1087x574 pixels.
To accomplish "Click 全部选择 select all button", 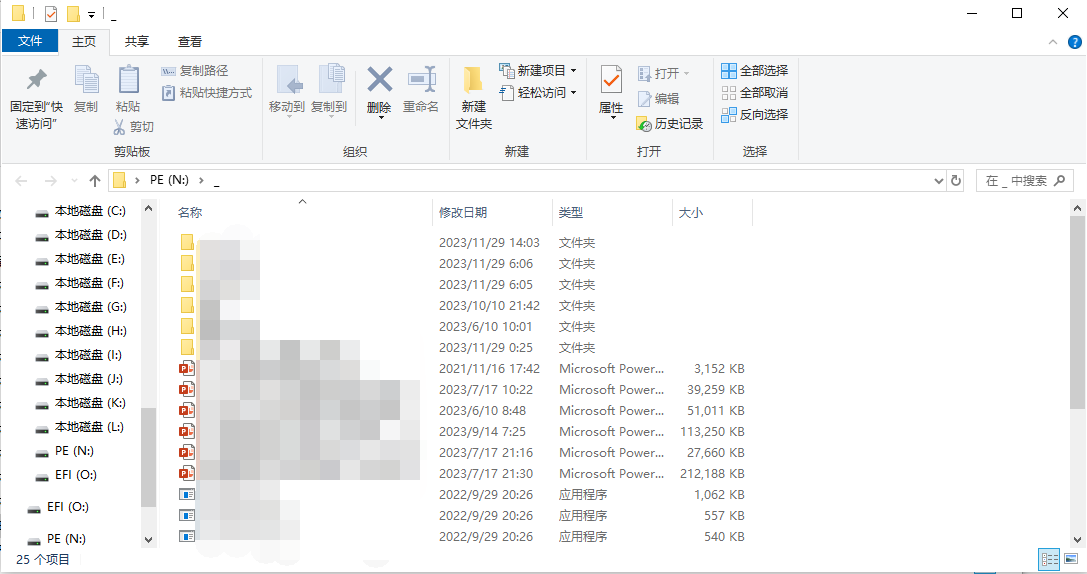I will (x=755, y=71).
